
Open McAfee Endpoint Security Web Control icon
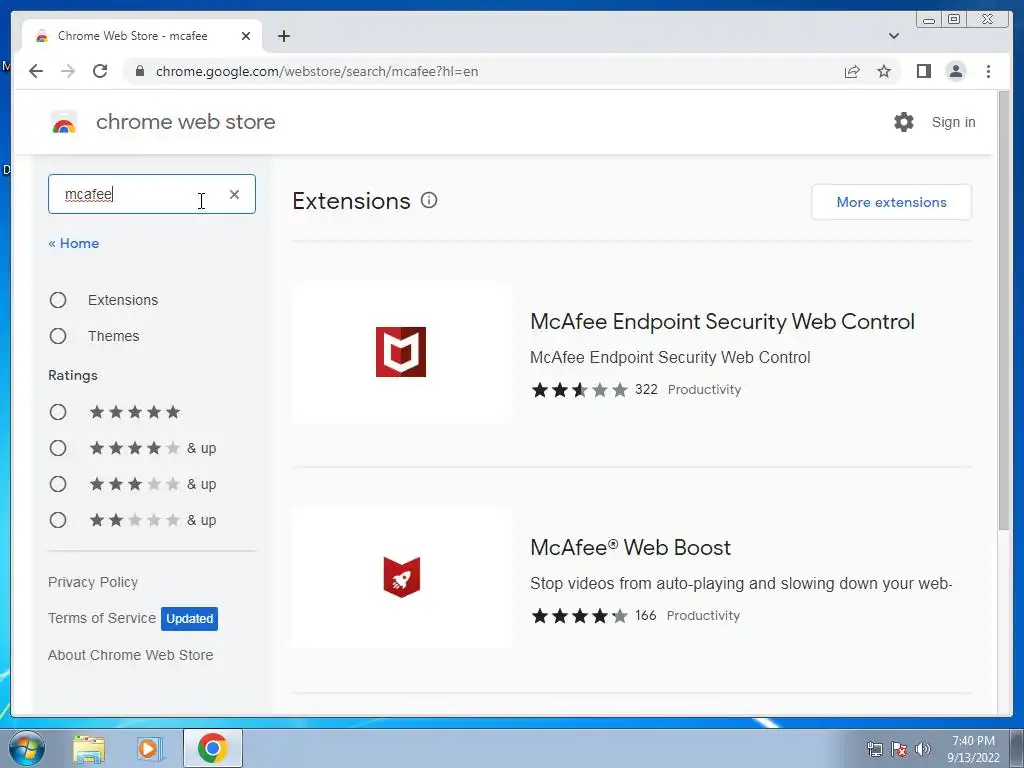(x=401, y=352)
